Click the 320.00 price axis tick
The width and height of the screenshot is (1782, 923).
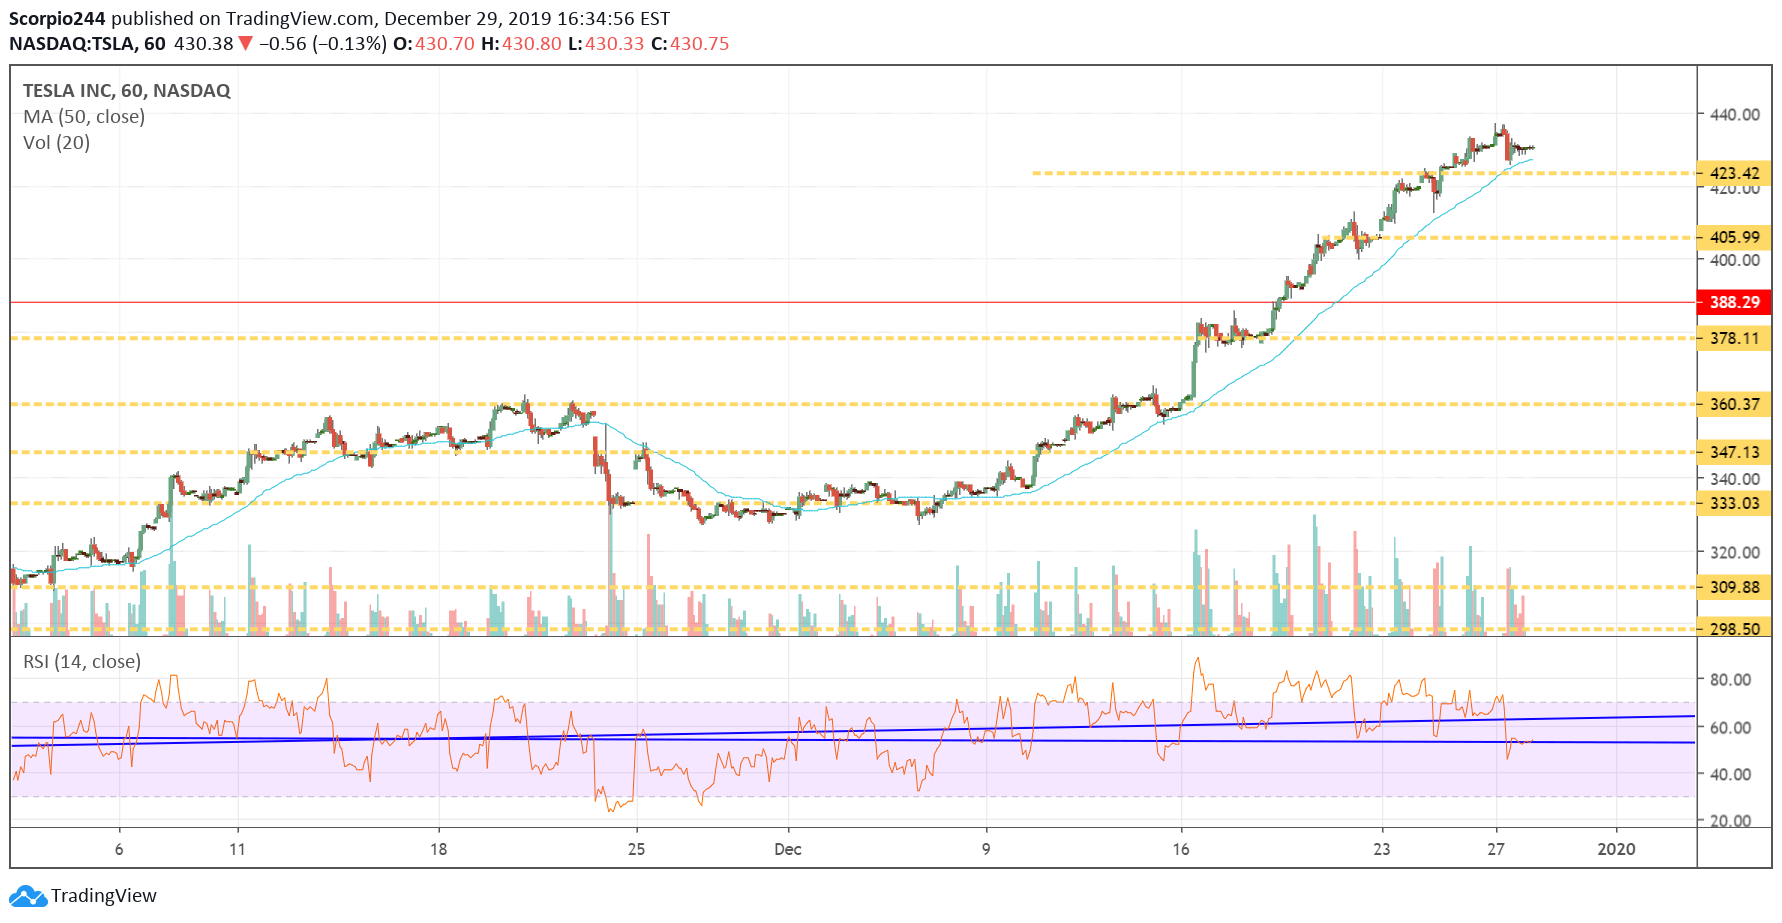pyautogui.click(x=1735, y=552)
